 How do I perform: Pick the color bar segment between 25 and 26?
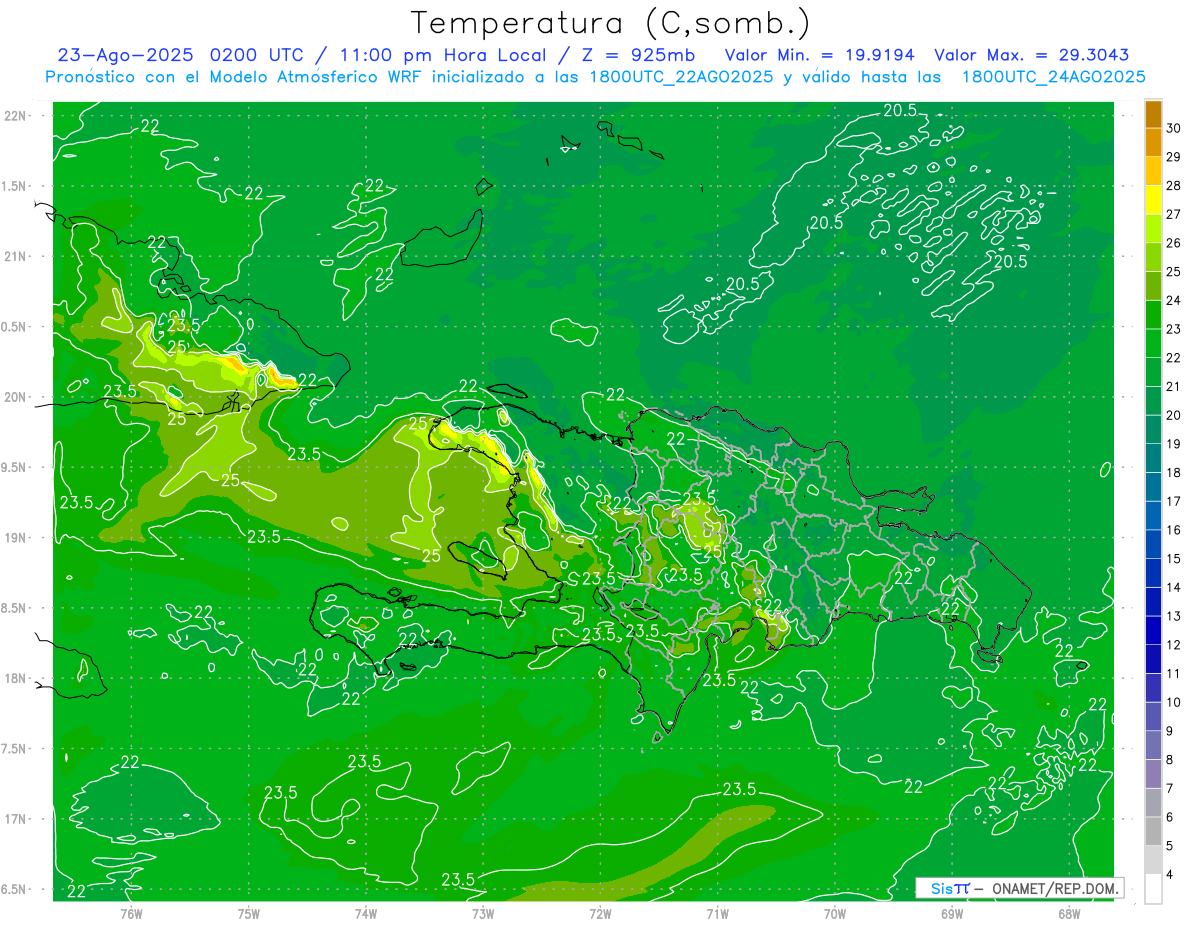(x=1153, y=258)
